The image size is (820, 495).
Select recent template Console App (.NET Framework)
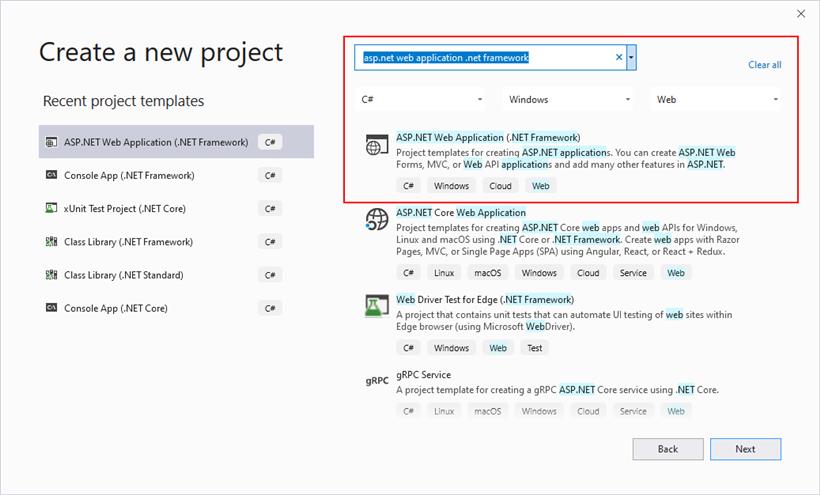(176, 175)
